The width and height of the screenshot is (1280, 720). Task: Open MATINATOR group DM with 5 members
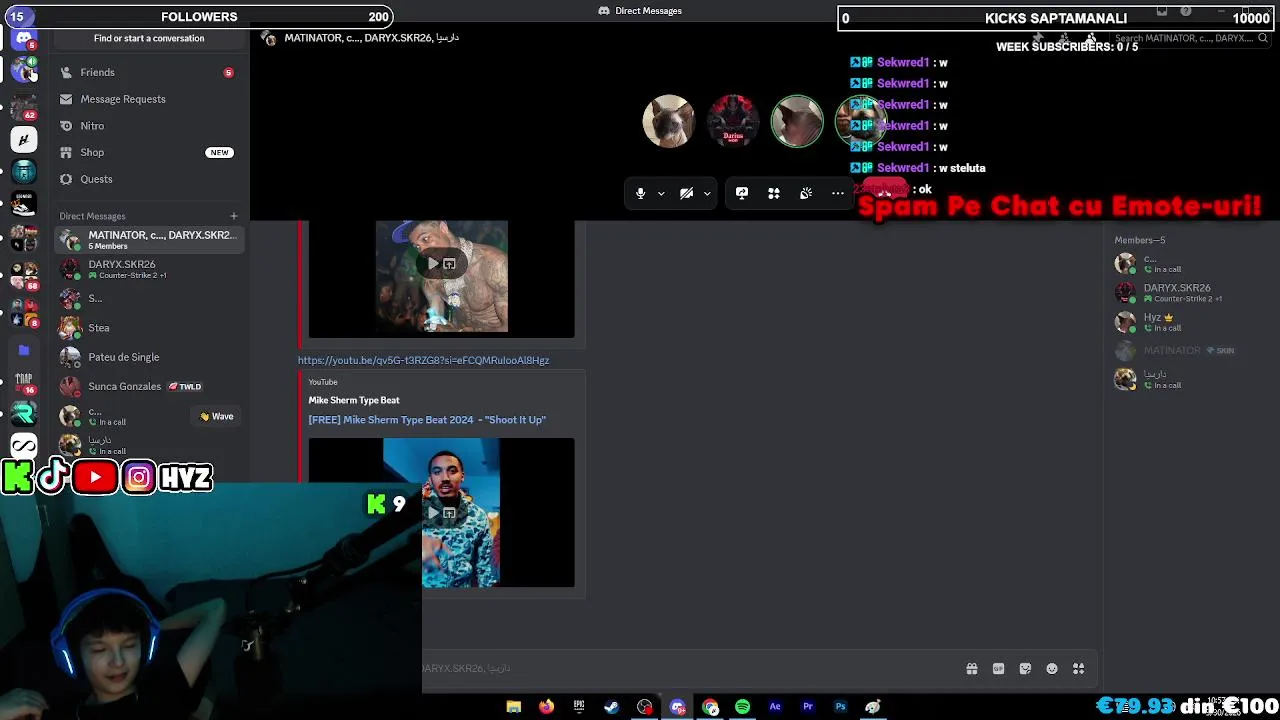[149, 240]
